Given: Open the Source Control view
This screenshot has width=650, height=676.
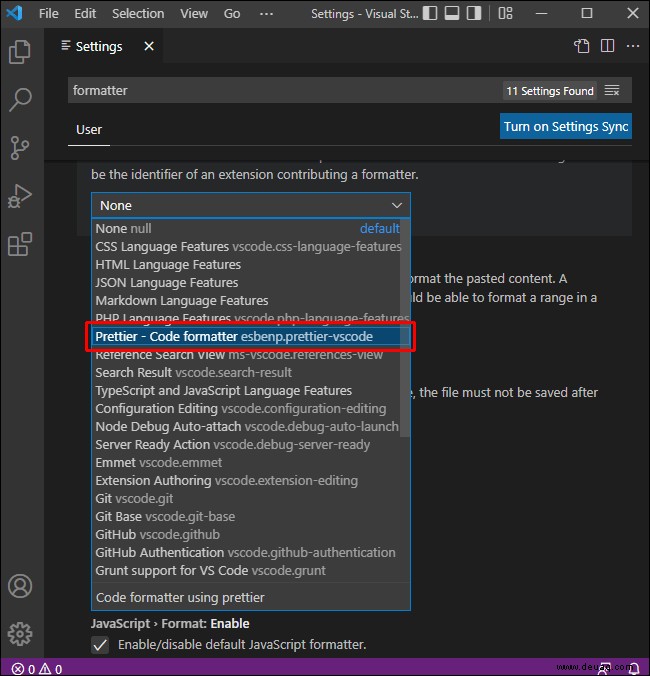Looking at the screenshot, I should click(x=20, y=148).
